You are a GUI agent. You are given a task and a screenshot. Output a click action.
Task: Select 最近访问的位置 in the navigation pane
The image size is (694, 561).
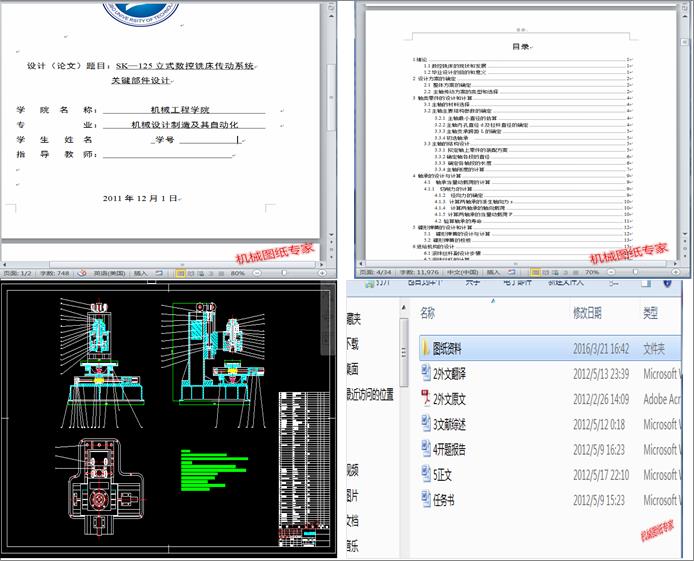(x=370, y=394)
